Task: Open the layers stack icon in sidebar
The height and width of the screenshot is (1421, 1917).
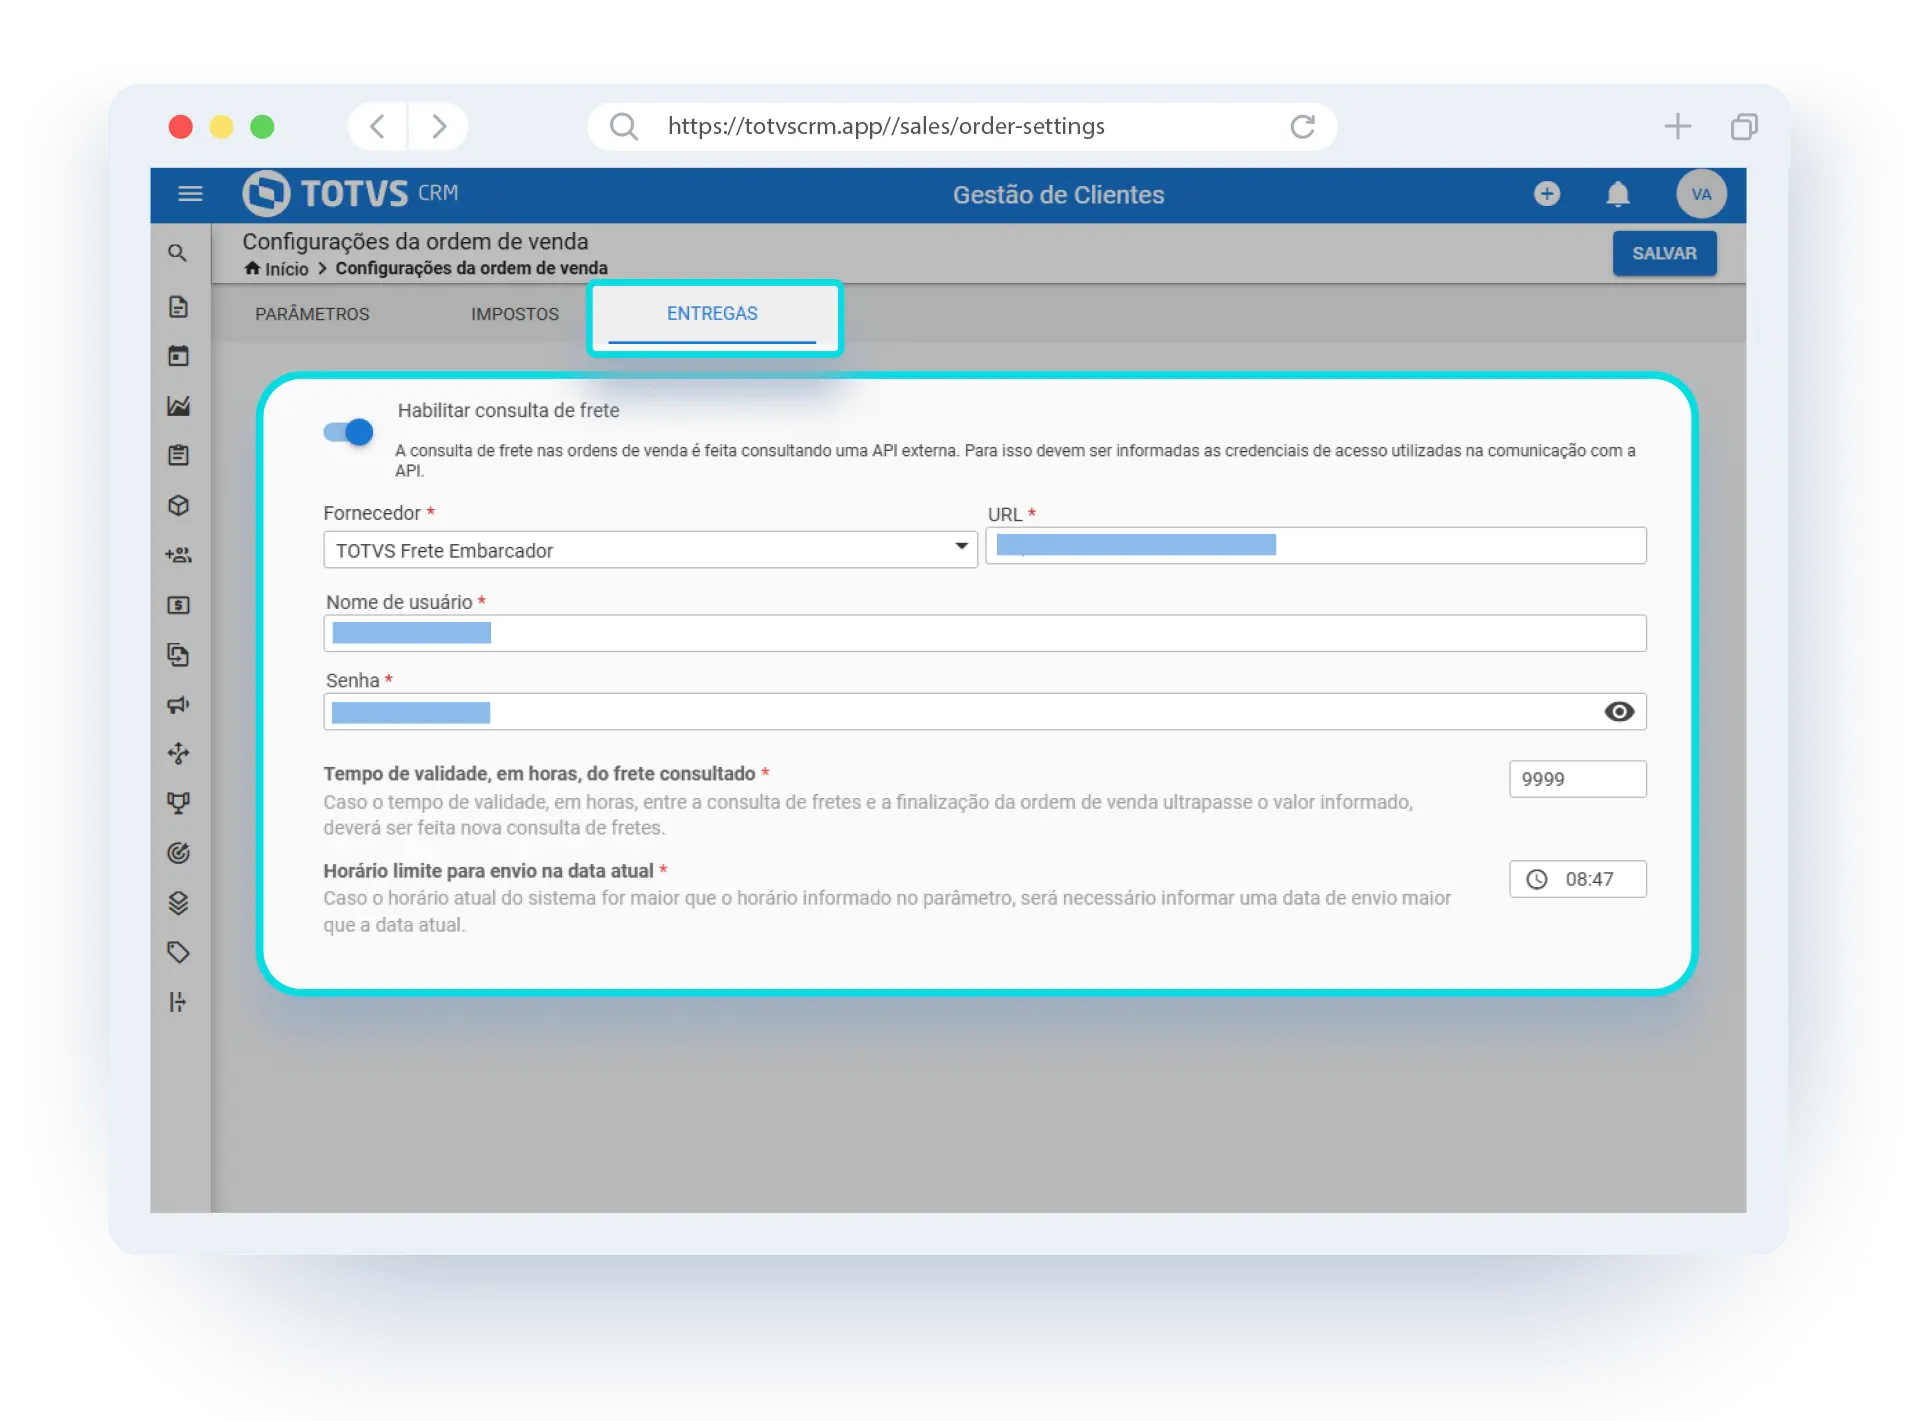Action: coord(178,903)
